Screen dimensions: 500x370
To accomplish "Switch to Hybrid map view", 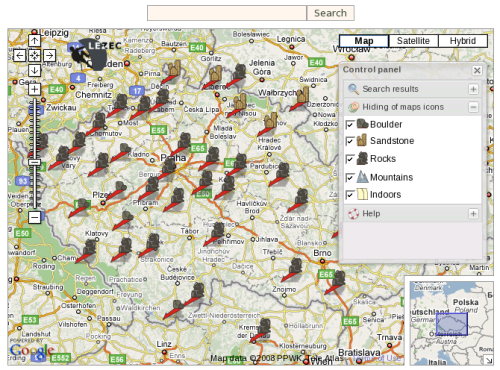I will coord(463,41).
